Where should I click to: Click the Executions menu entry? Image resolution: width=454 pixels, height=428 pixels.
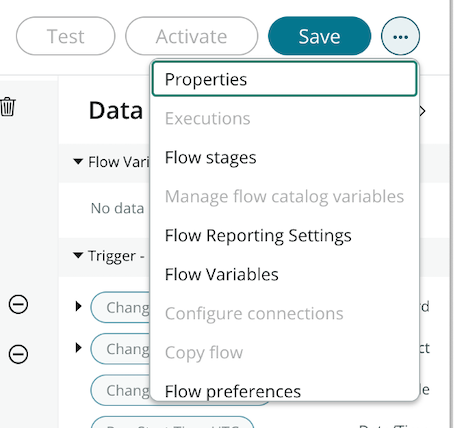(284, 118)
